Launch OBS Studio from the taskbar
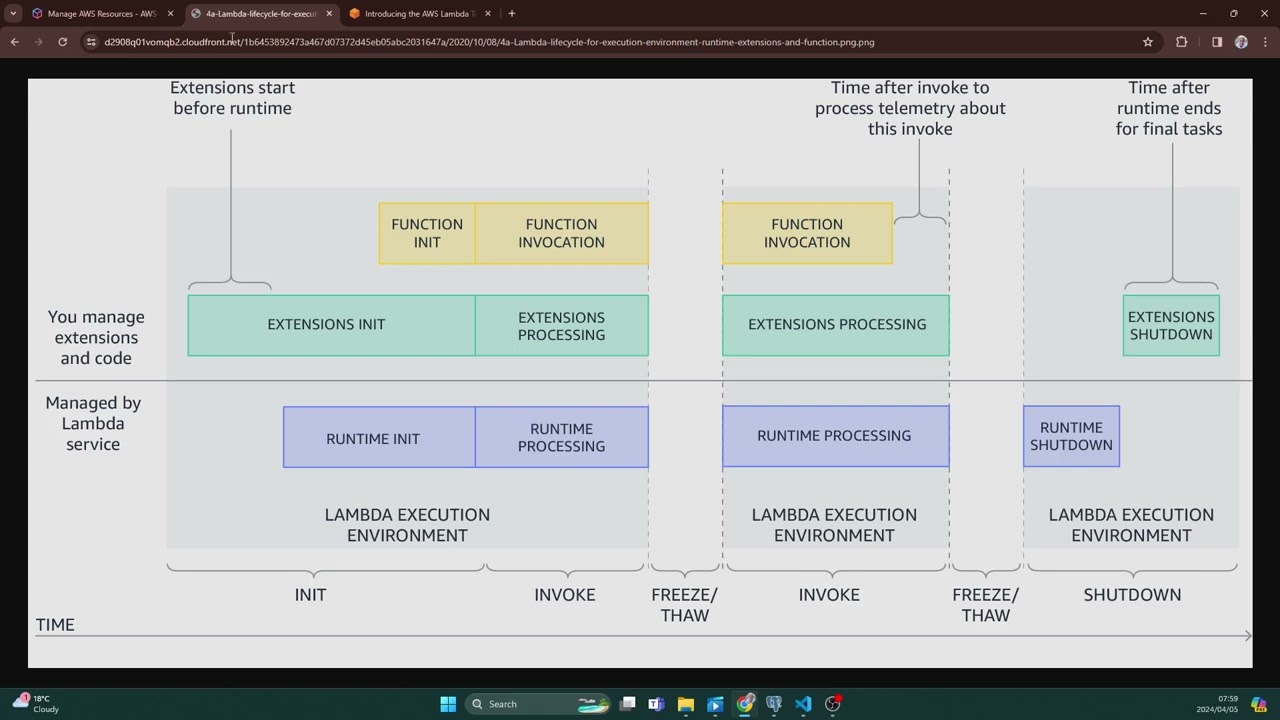 click(833, 704)
